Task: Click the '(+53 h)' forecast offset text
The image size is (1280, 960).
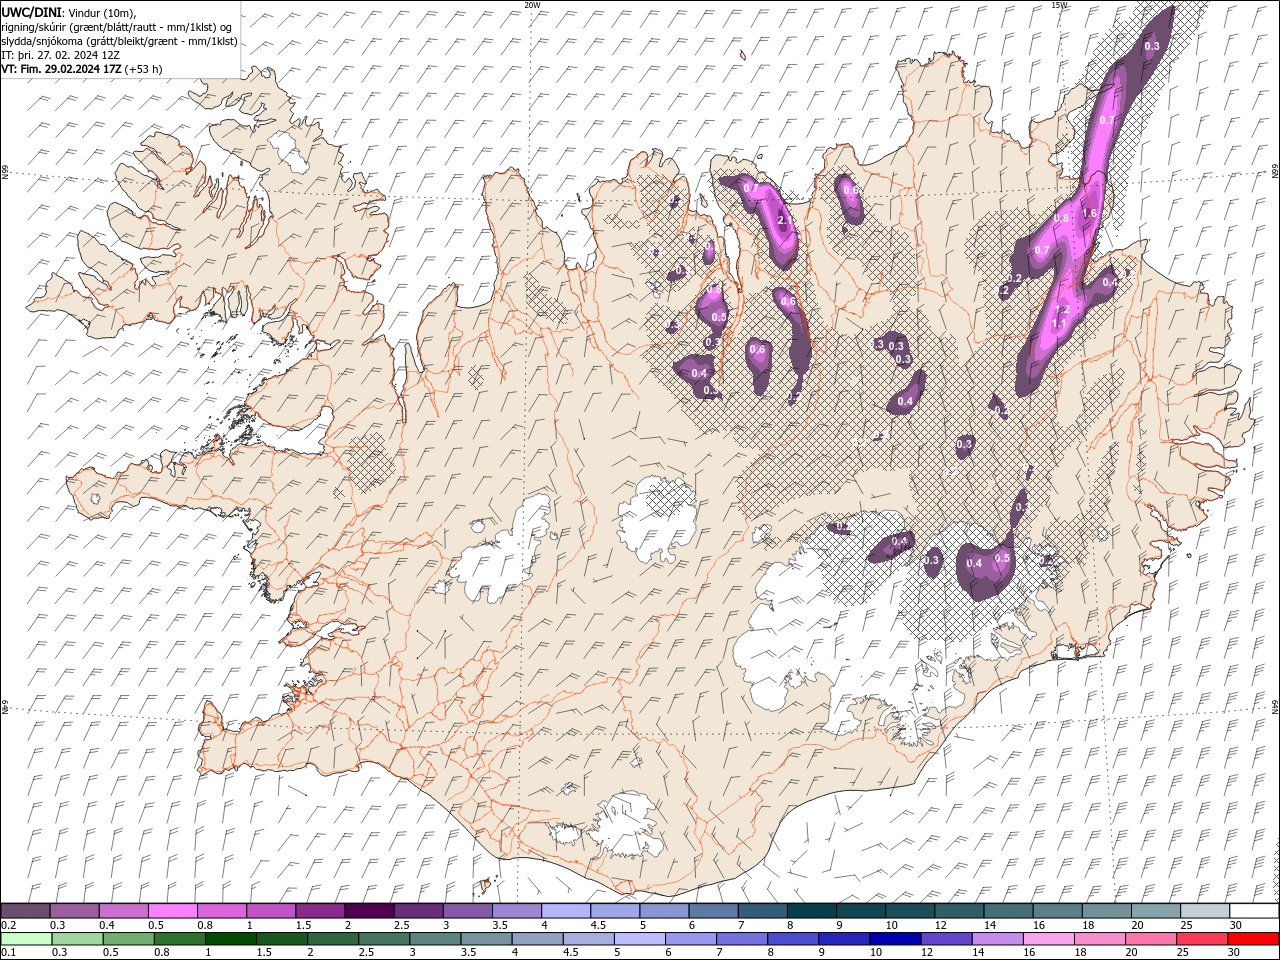Action: click(x=144, y=69)
